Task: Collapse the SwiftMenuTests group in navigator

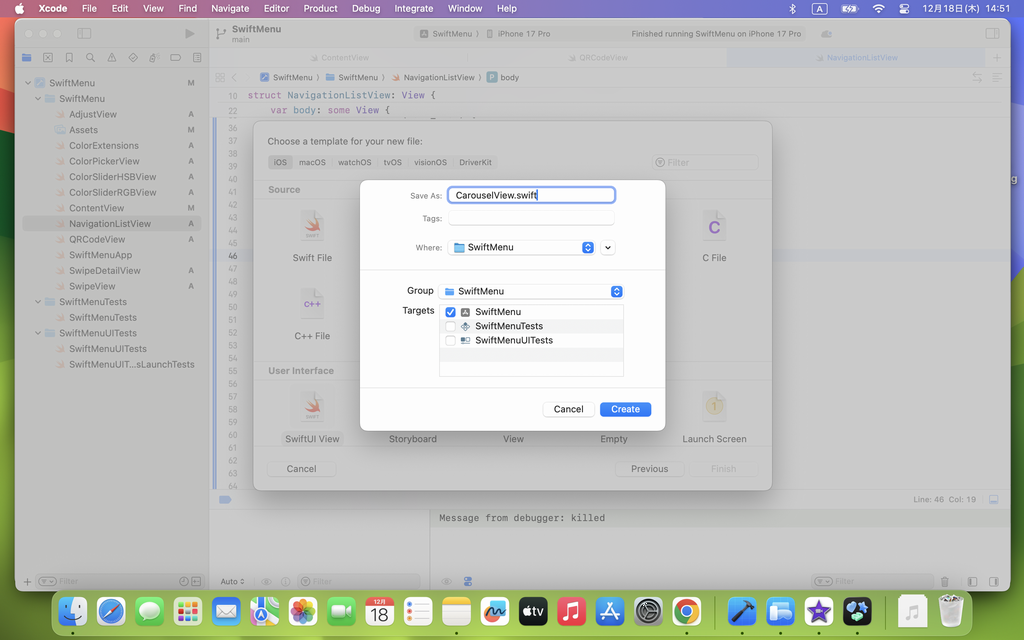Action: click(39, 302)
